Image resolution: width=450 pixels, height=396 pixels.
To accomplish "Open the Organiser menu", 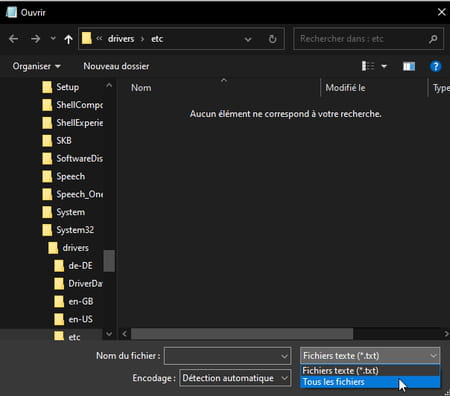I will pos(36,66).
